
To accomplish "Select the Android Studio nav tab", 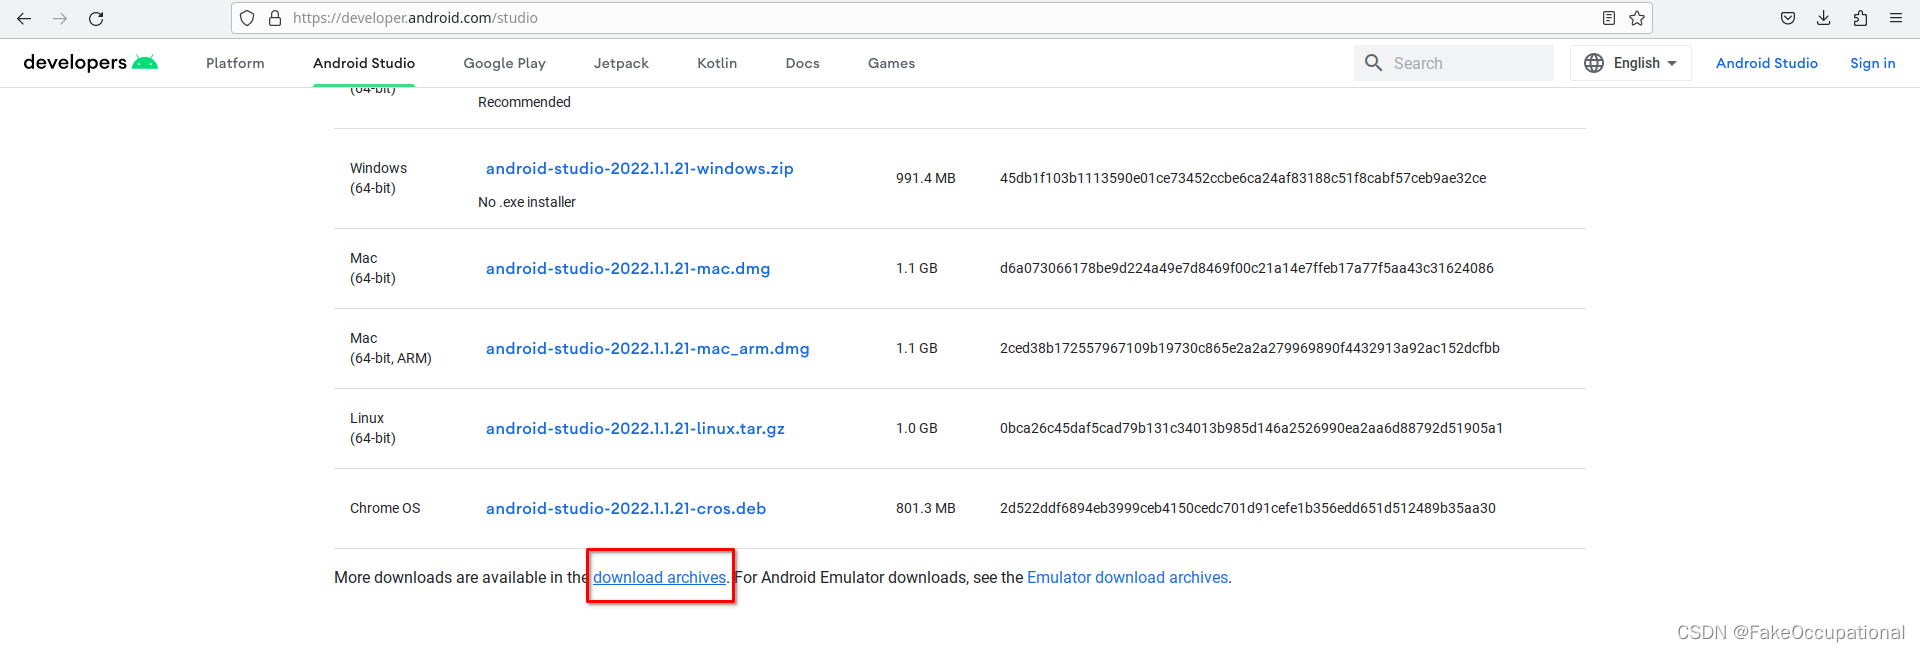I will point(364,63).
